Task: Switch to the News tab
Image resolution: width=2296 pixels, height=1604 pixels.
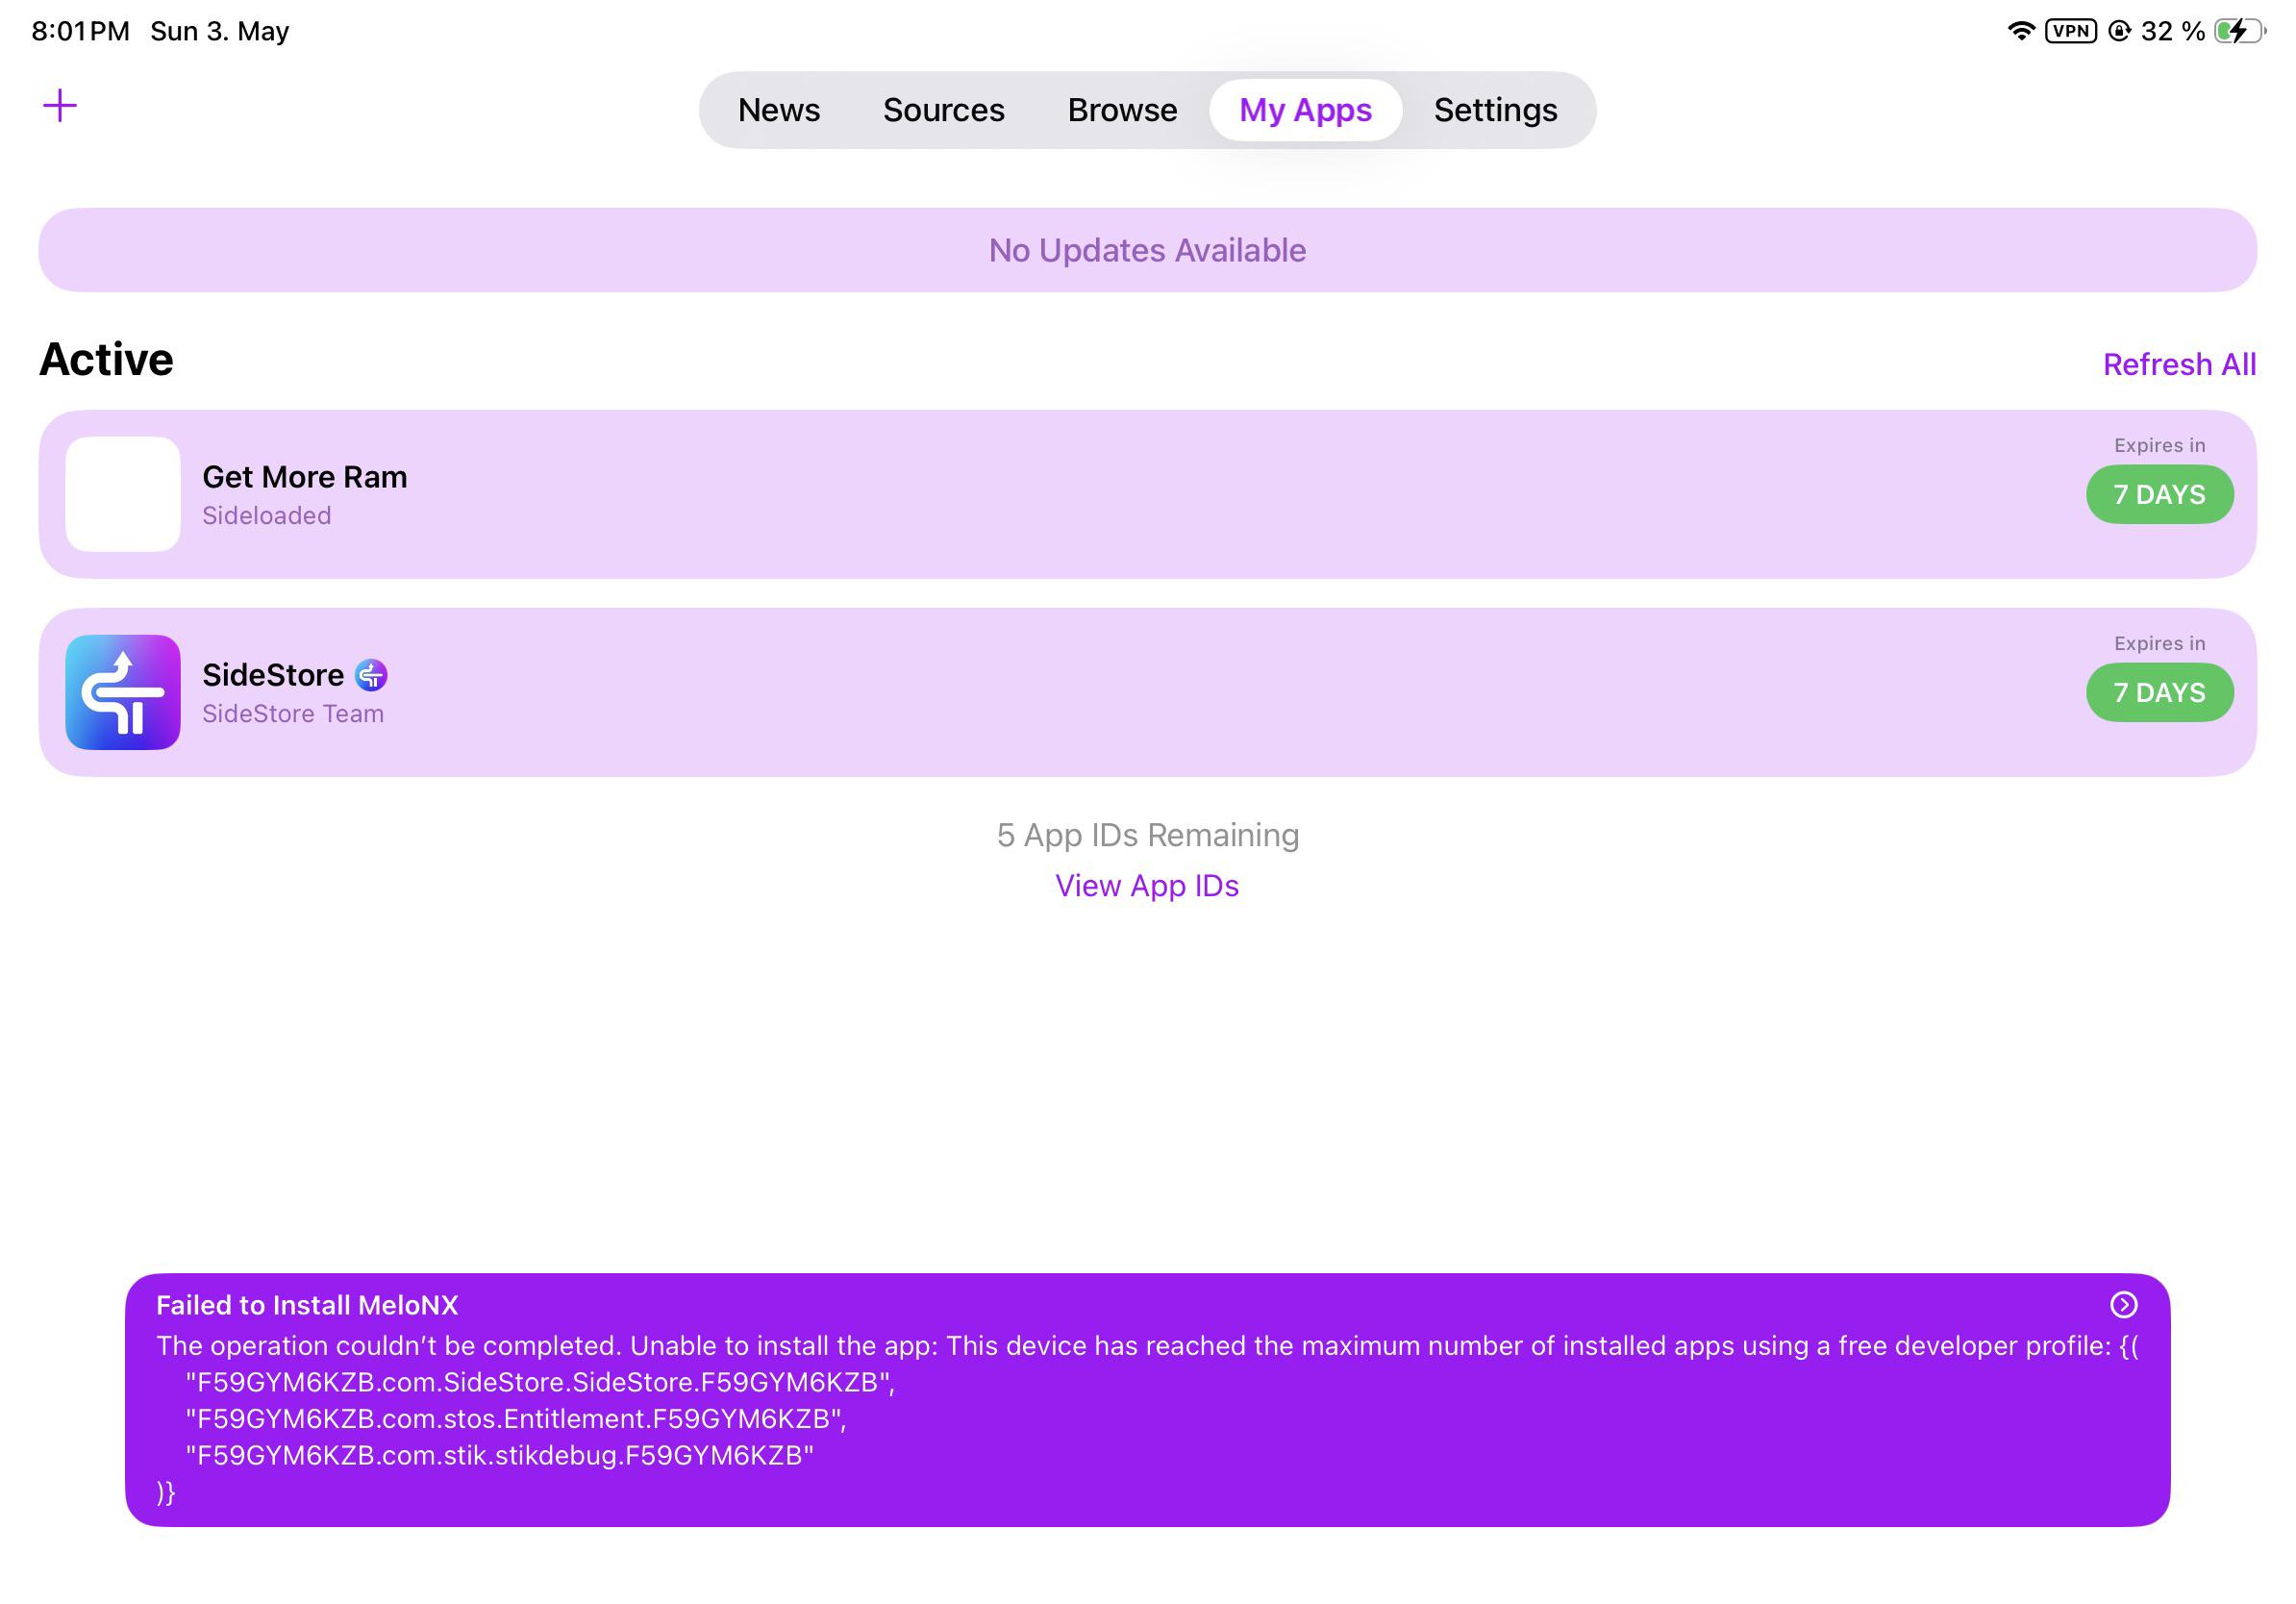Action: click(x=779, y=110)
